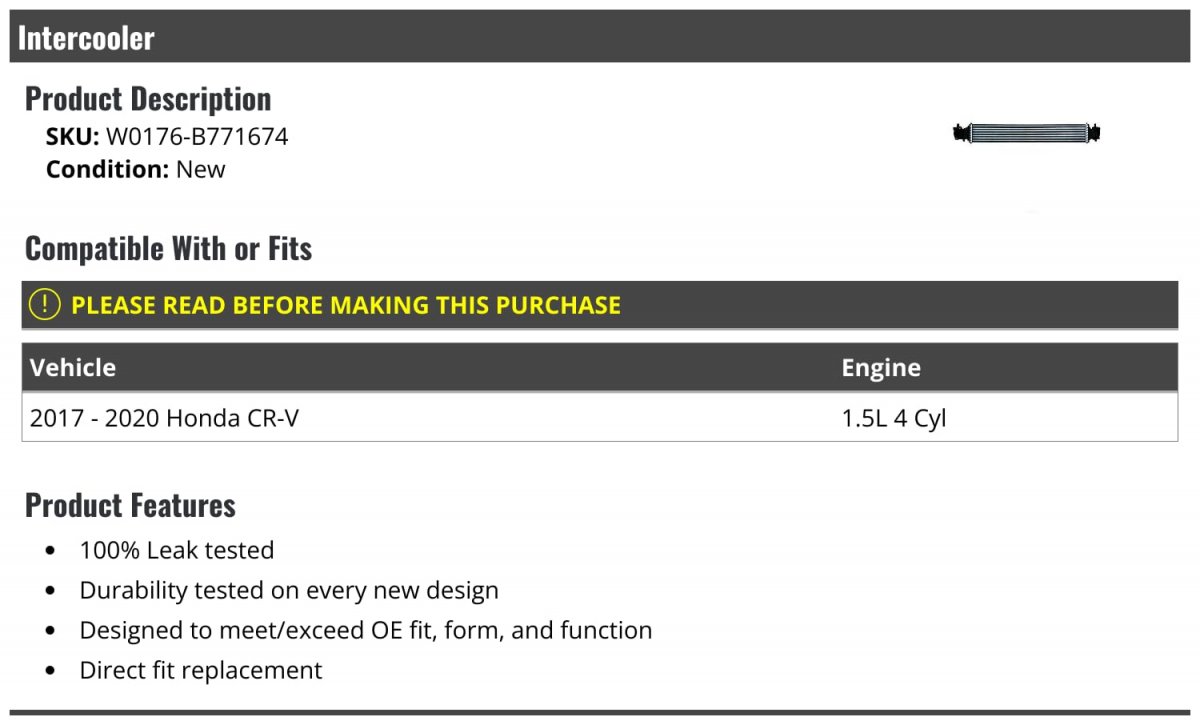Click the Designed to meet/exceed OE feature
This screenshot has height=725, width=1200.
[x=366, y=630]
